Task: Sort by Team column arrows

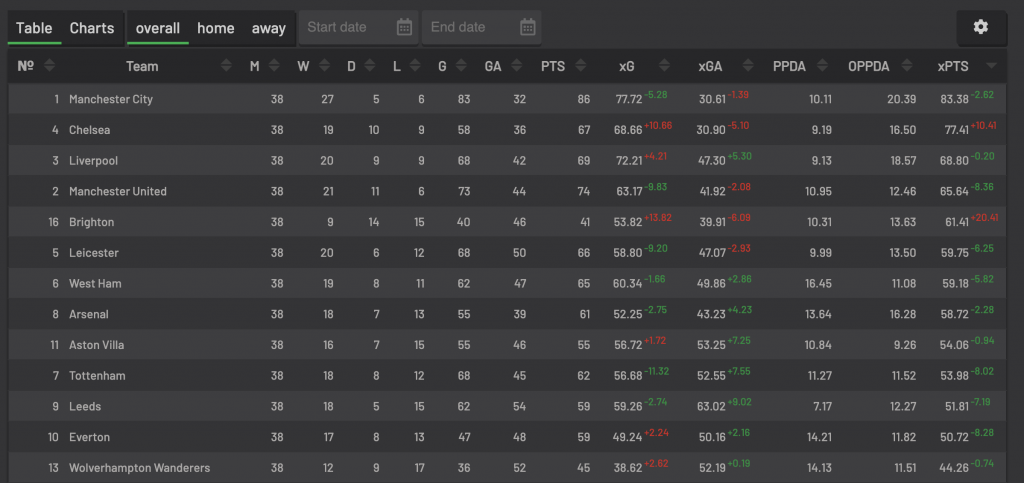Action: [x=227, y=66]
